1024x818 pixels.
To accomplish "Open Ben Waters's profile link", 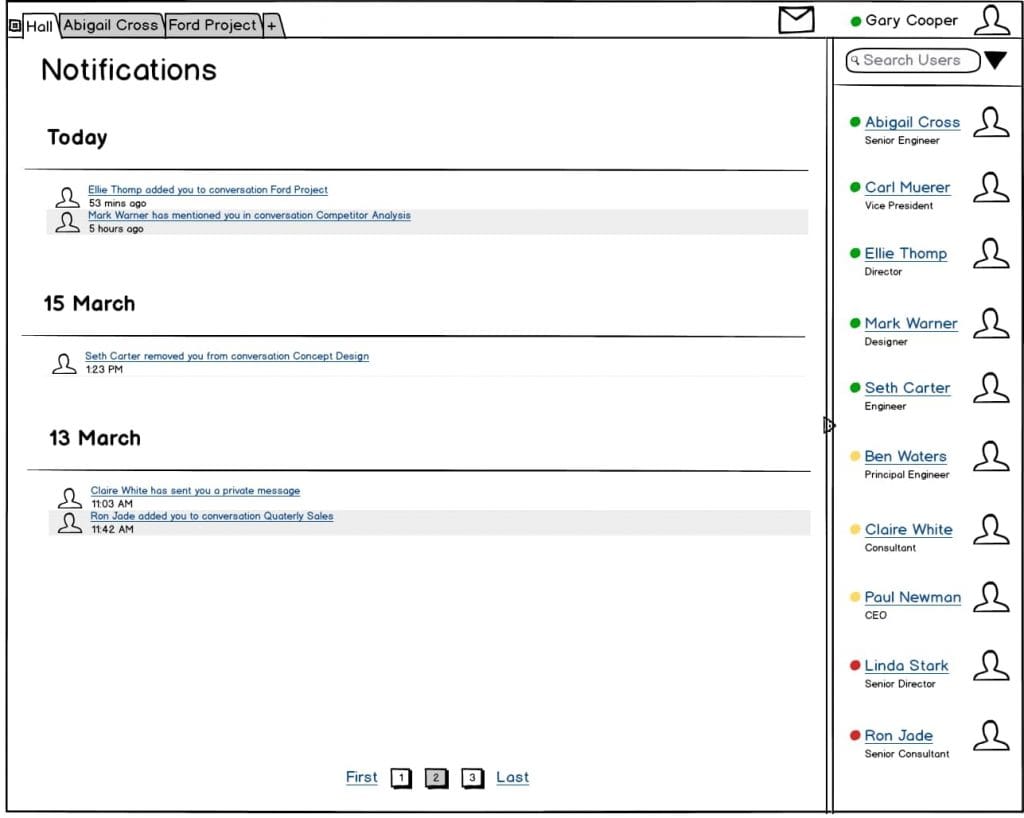I will pyautogui.click(x=905, y=456).
